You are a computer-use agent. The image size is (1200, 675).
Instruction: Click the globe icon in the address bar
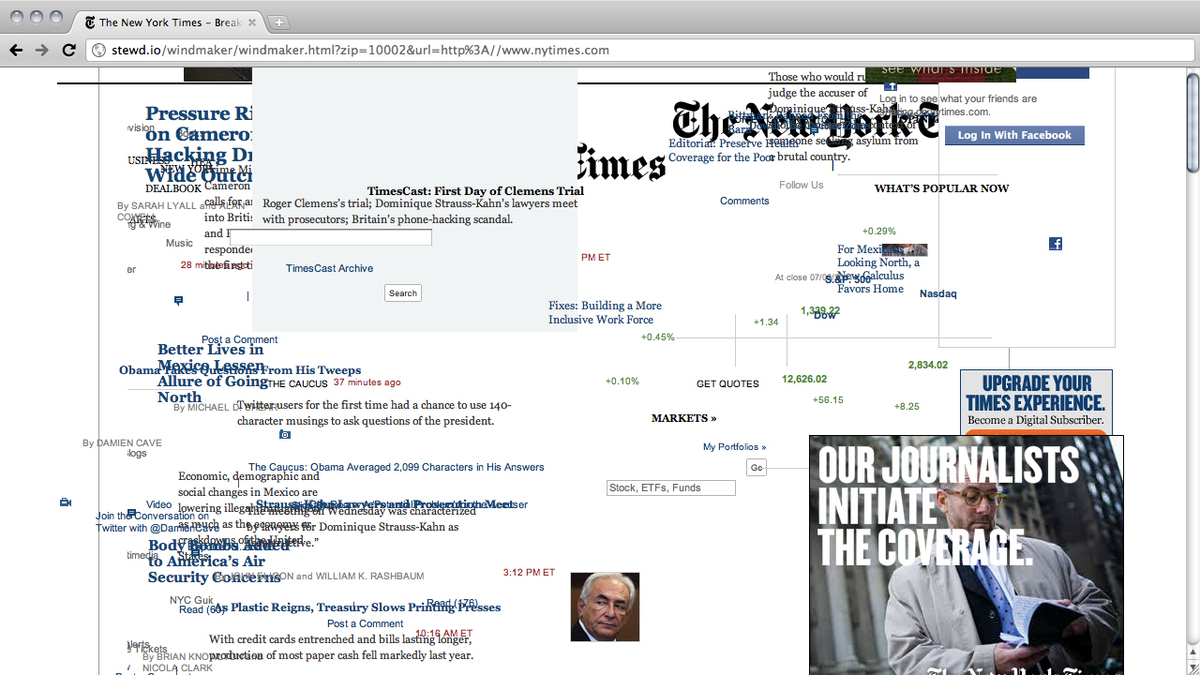99,50
